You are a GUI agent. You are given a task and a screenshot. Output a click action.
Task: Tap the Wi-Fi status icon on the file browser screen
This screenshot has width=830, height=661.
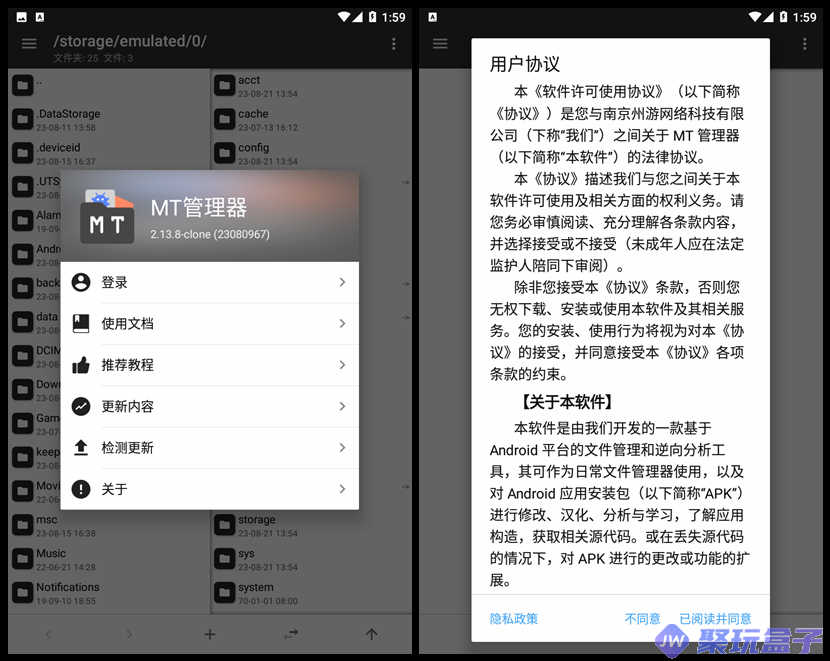(344, 17)
